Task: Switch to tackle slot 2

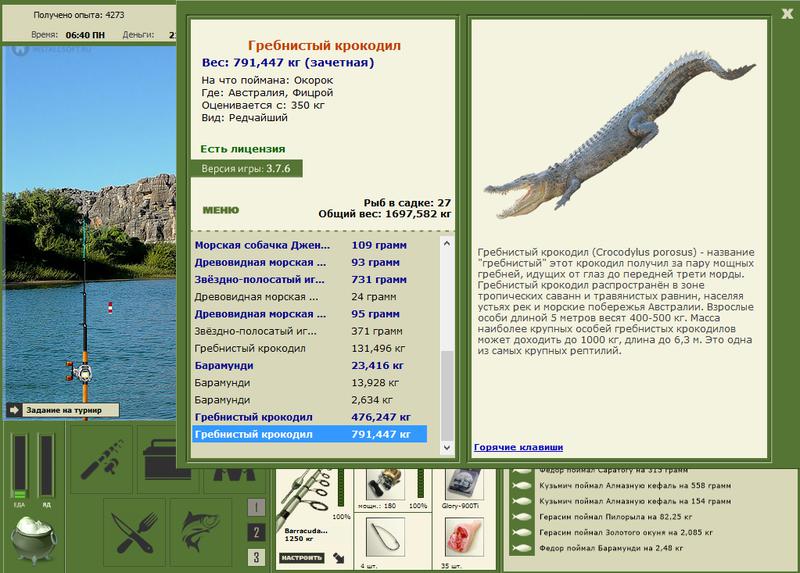Action: coord(256,532)
